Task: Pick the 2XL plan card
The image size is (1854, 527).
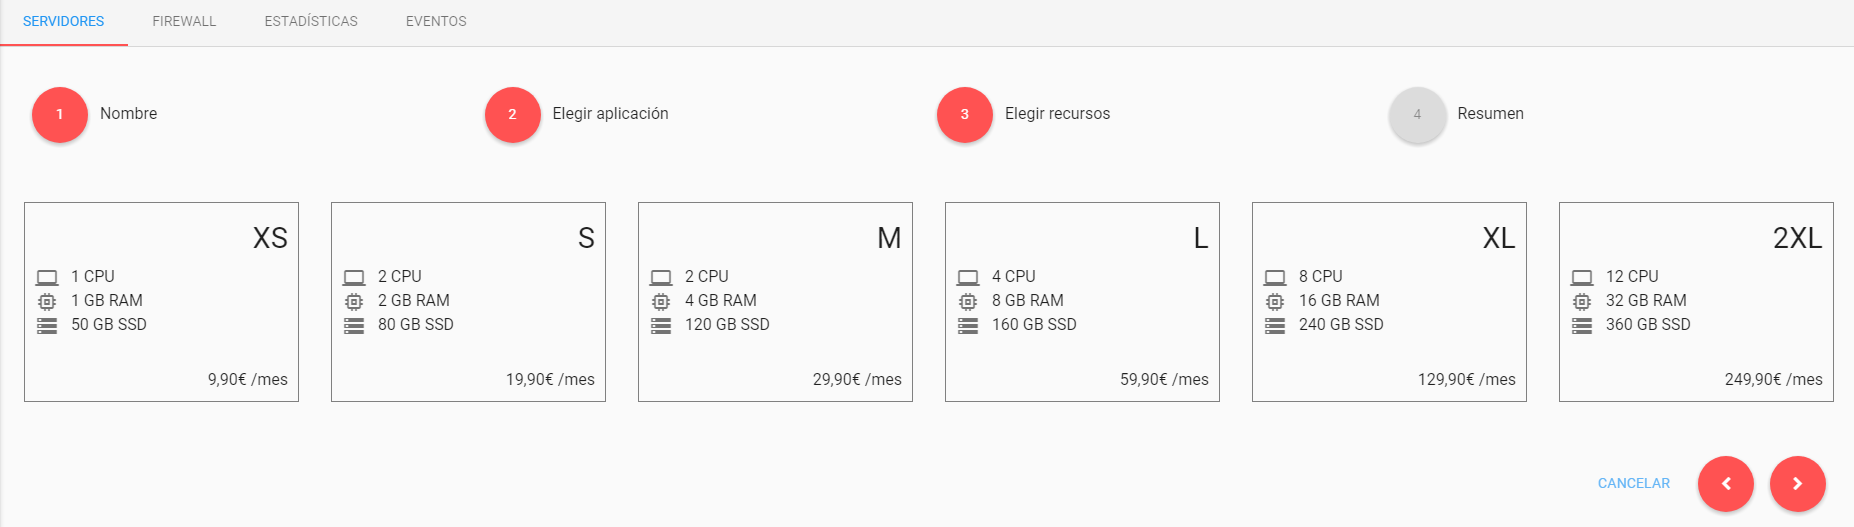Action: tap(1696, 302)
